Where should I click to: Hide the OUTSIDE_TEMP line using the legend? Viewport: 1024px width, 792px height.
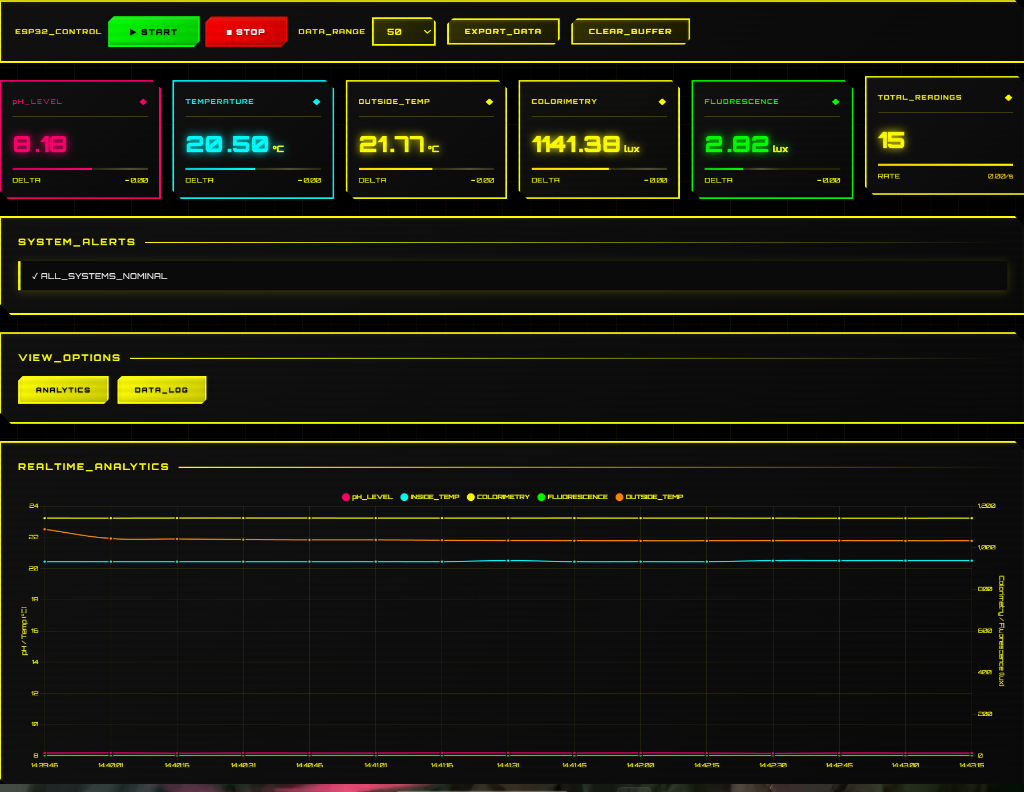[653, 496]
